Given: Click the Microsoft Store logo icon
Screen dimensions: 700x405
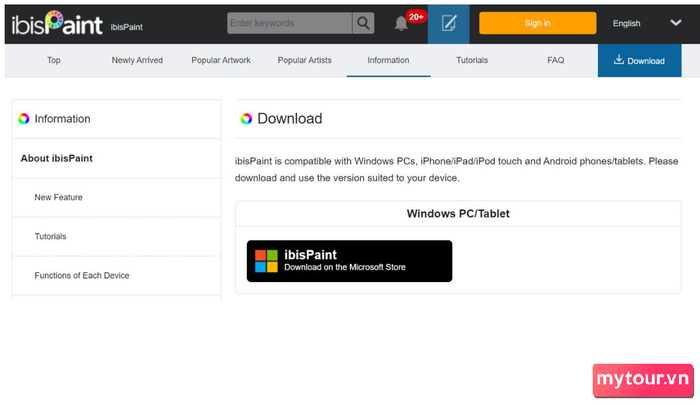Looking at the screenshot, I should (266, 261).
